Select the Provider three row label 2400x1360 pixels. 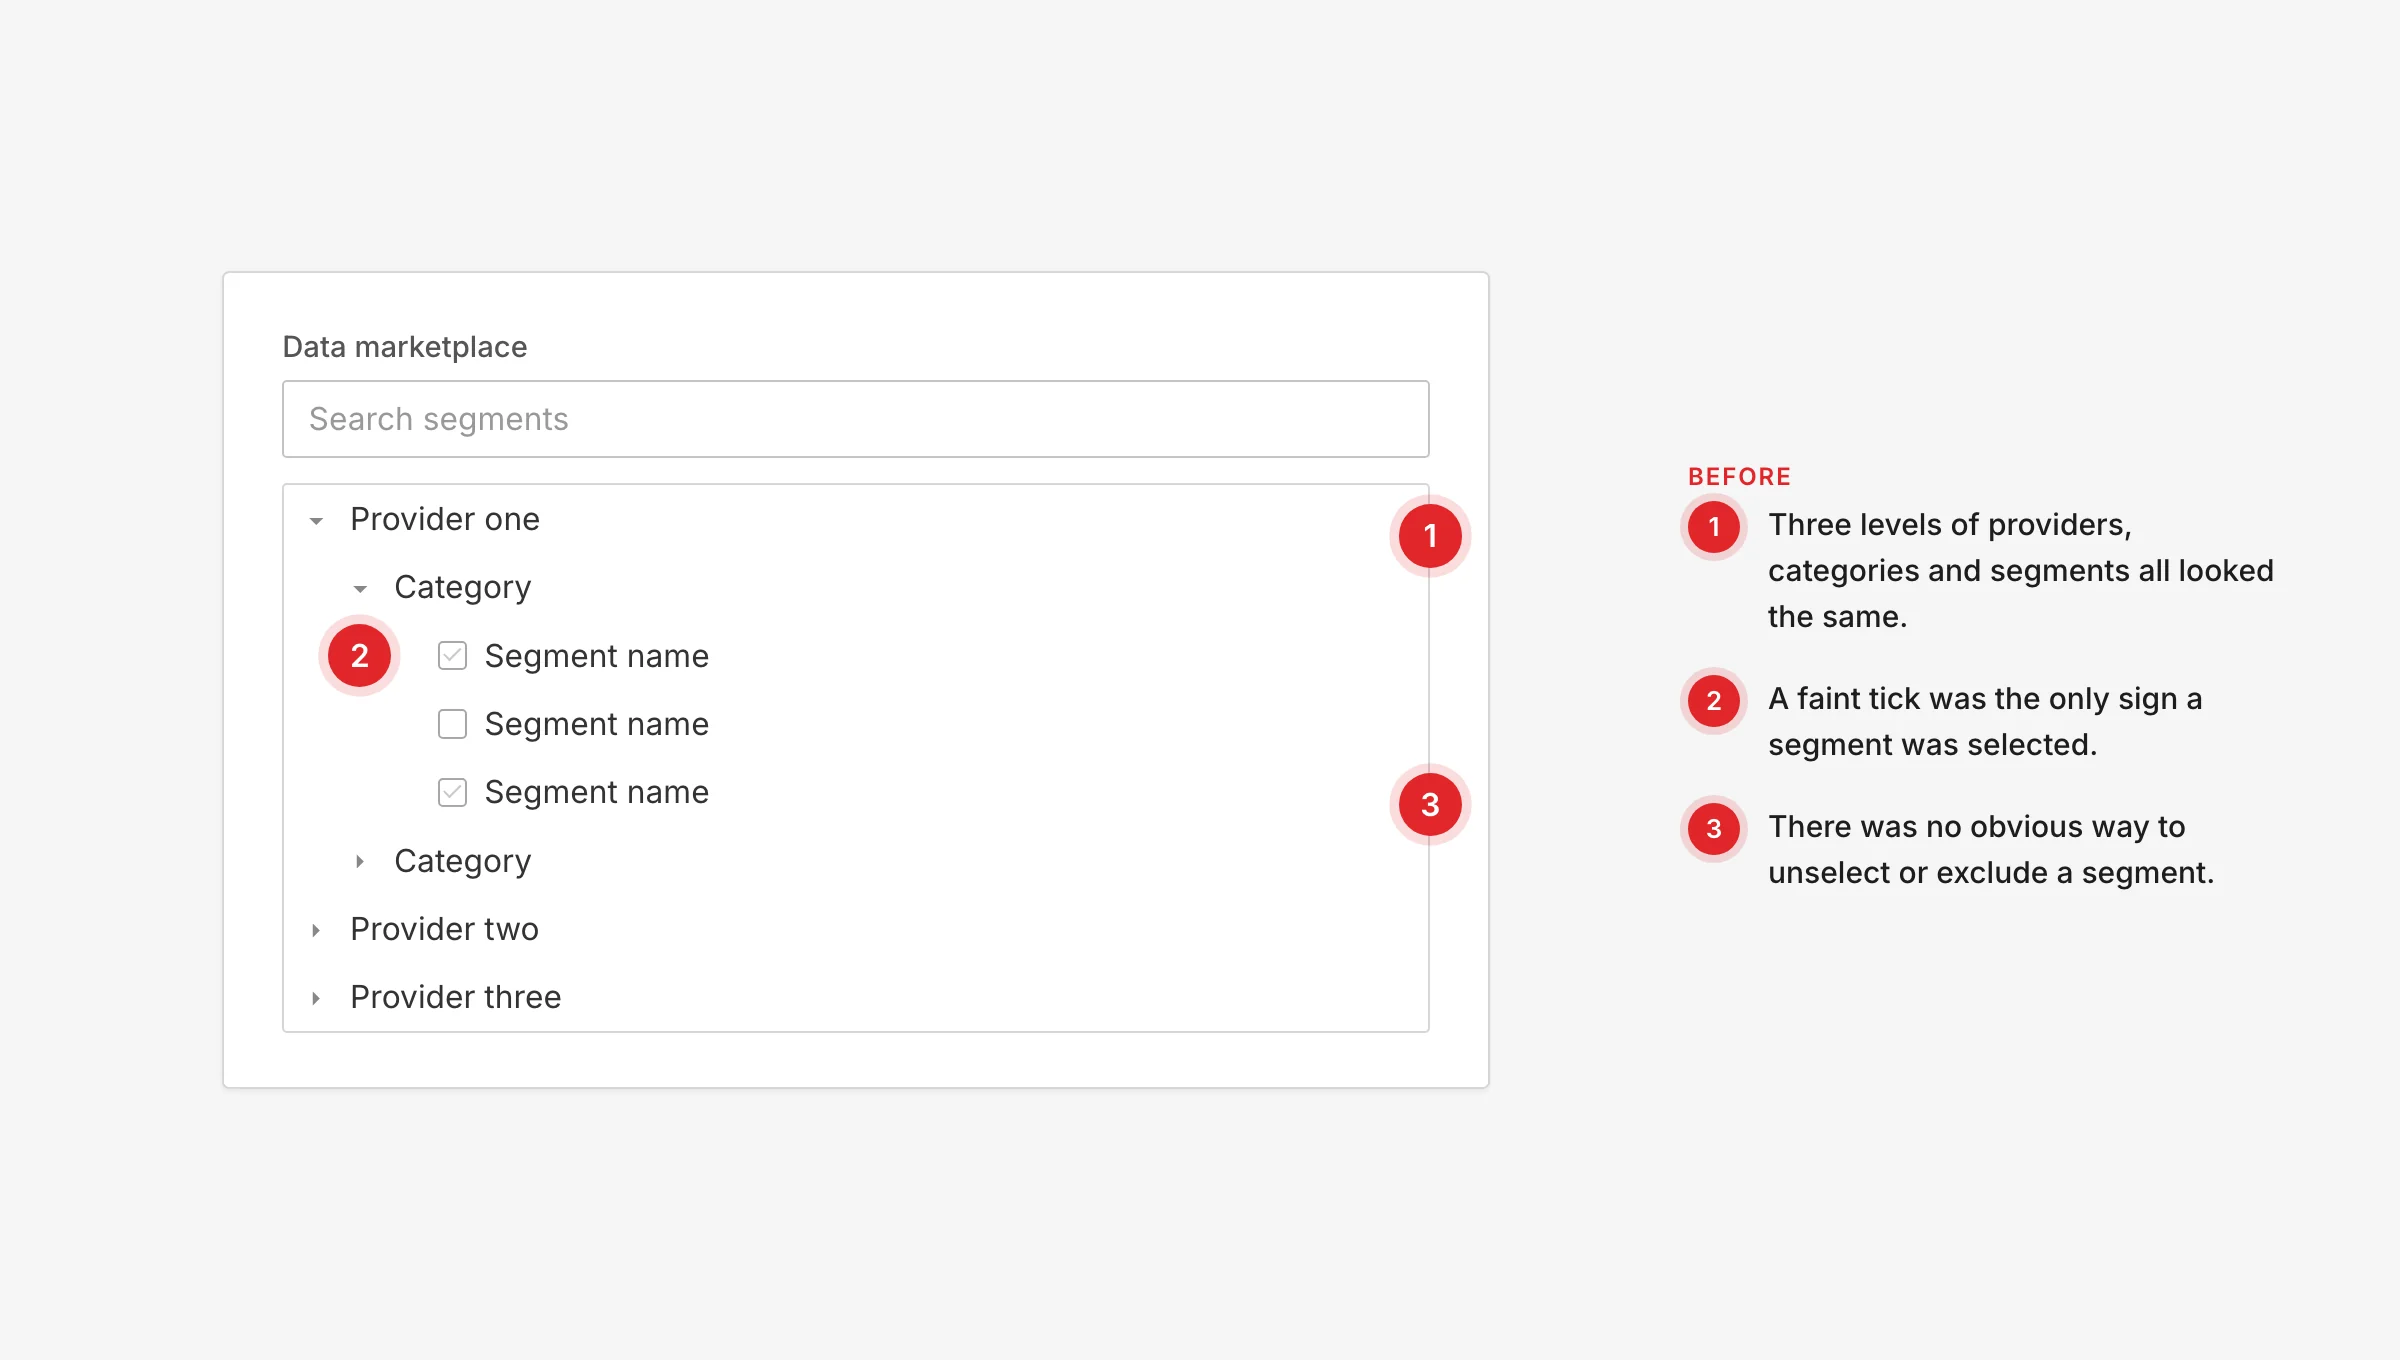456,997
